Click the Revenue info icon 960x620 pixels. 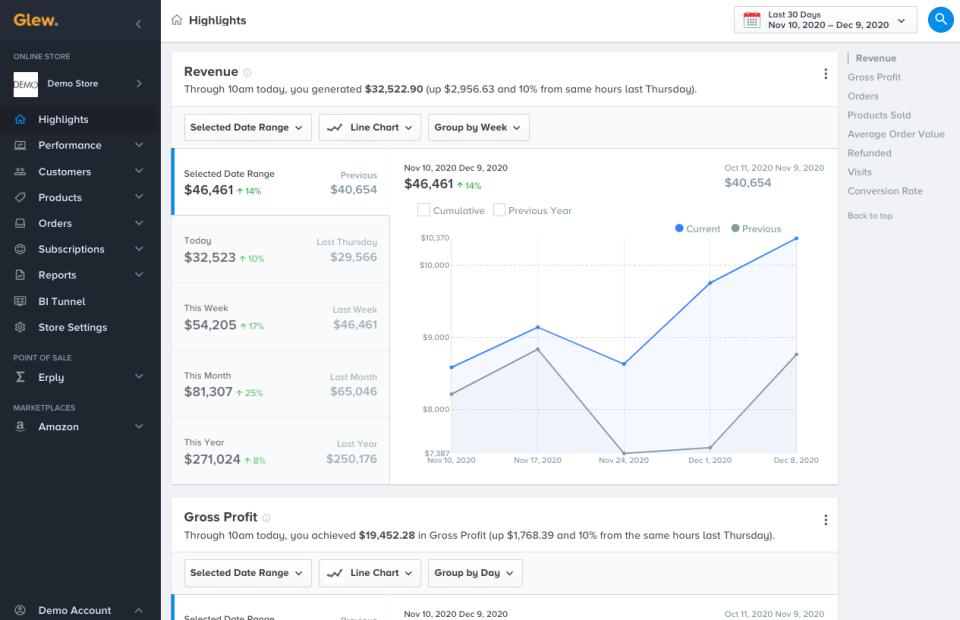tap(248, 73)
